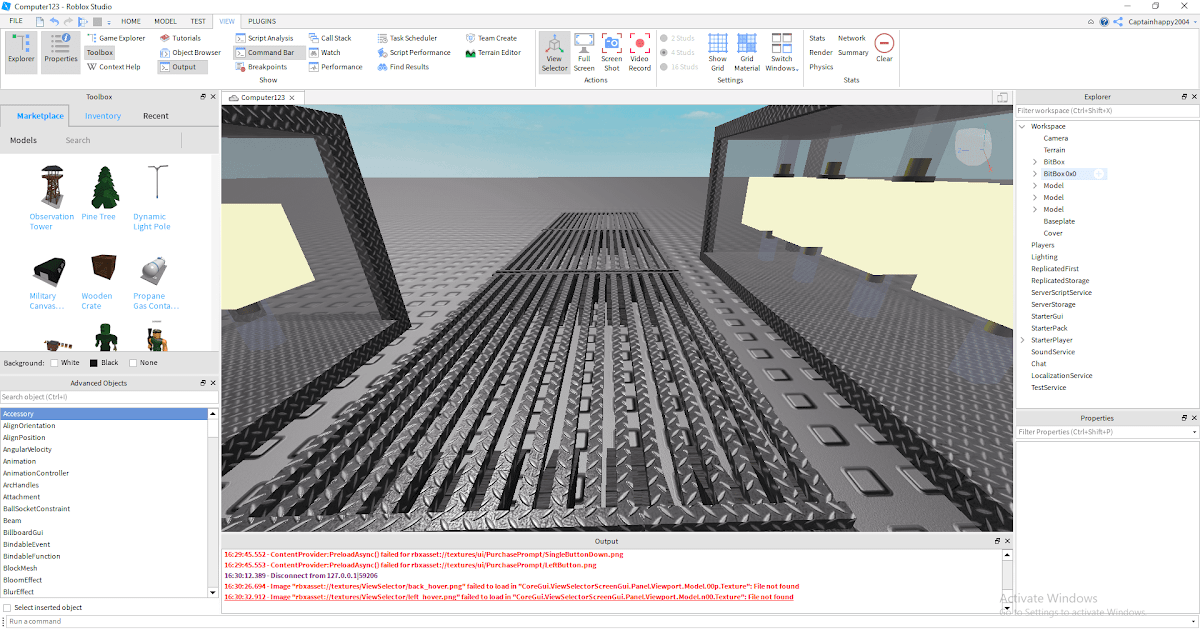
Task: Show Network stats
Action: 852,38
